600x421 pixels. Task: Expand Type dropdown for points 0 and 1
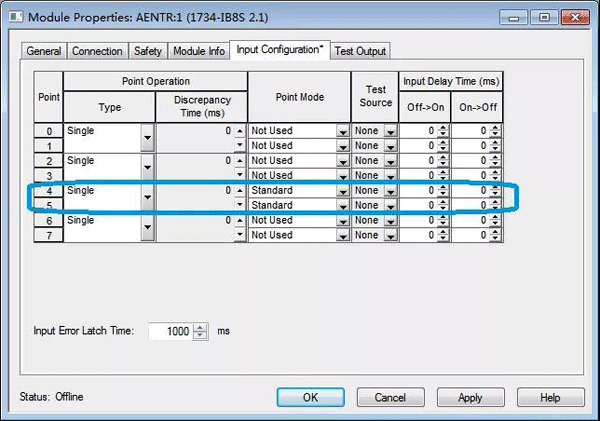point(148,138)
